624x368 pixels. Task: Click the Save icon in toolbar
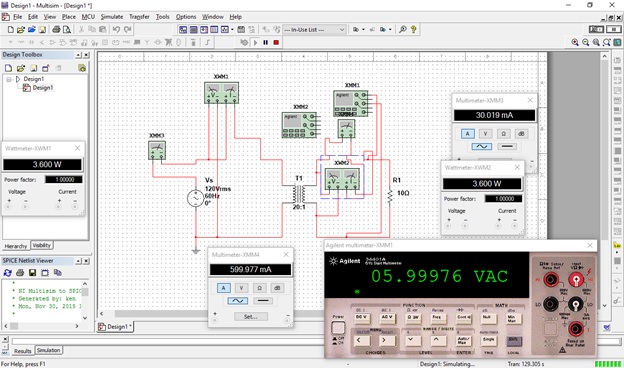click(42, 29)
